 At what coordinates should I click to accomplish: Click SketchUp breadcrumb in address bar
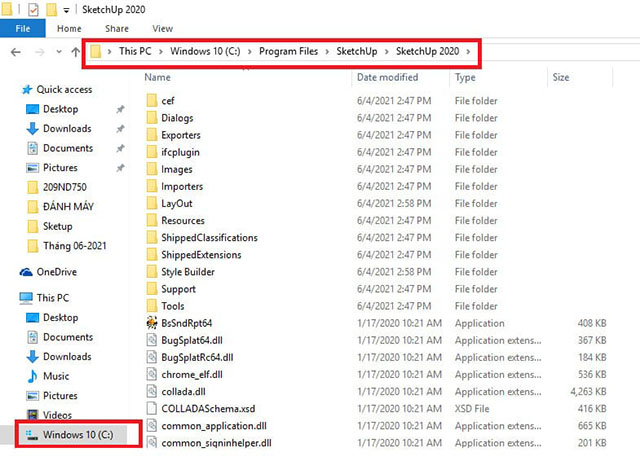tap(357, 51)
